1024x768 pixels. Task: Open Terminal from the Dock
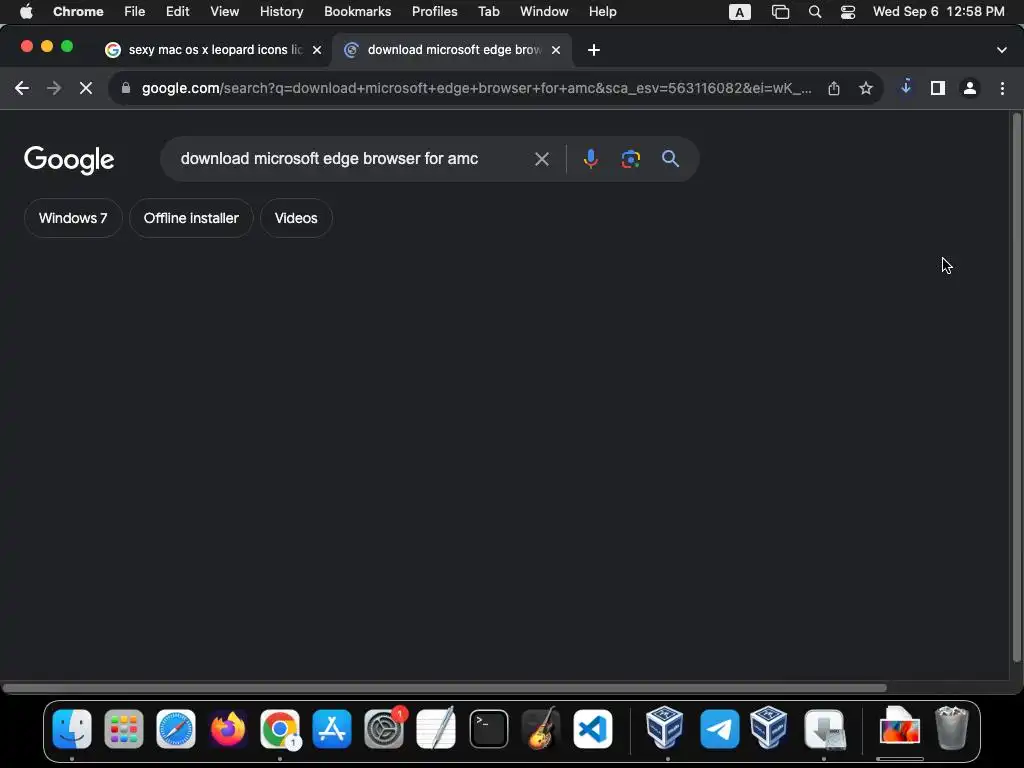coord(488,729)
